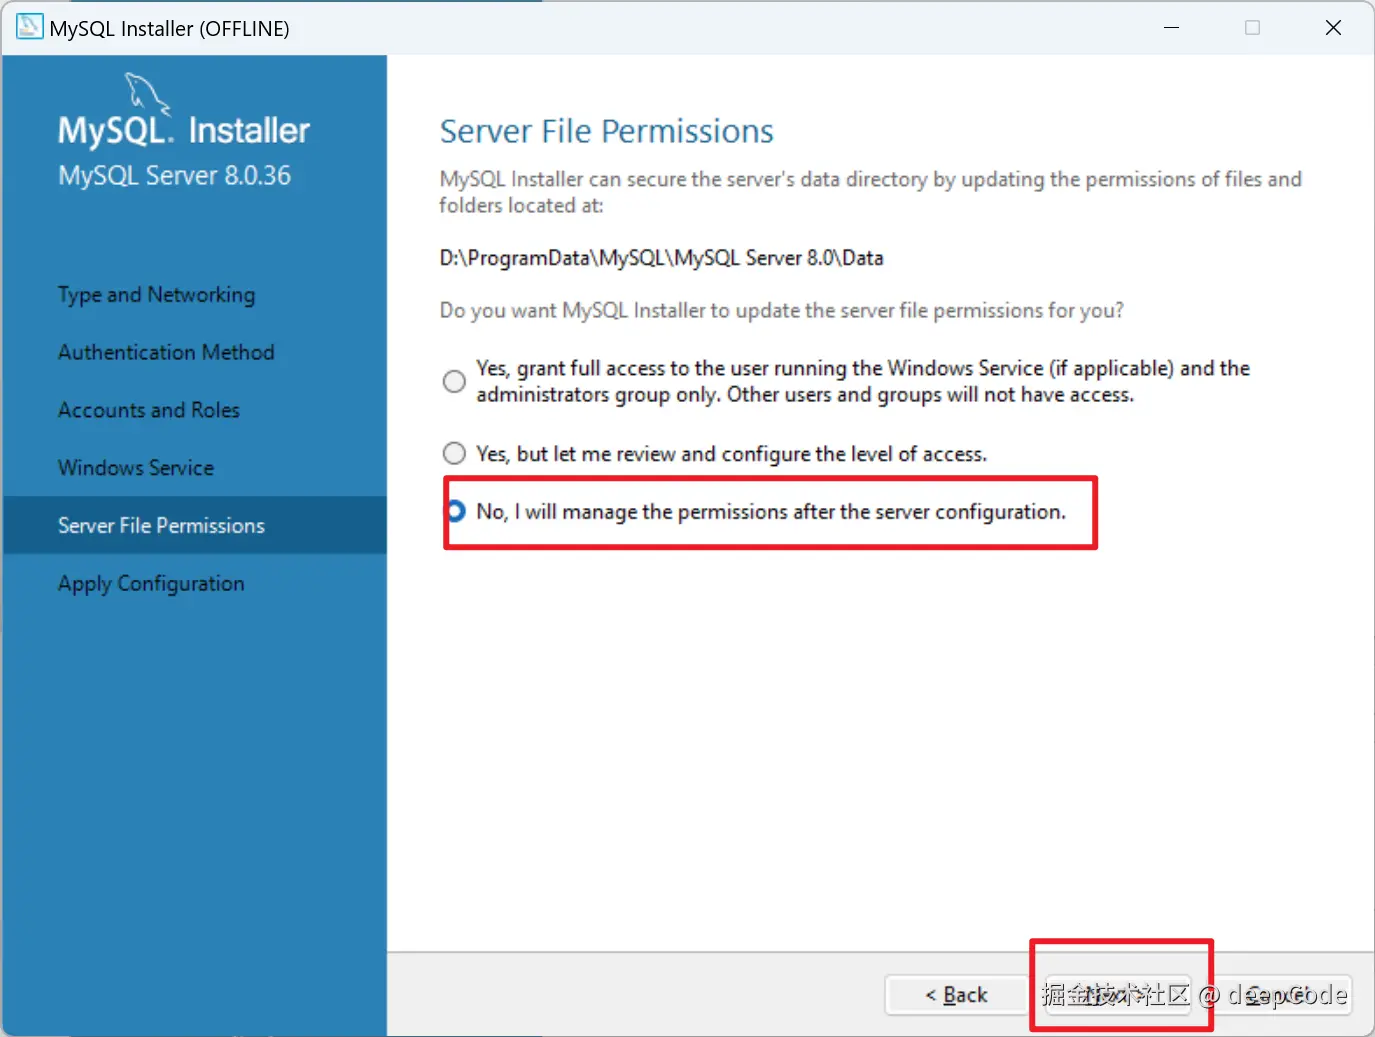The image size is (1375, 1037).
Task: Click the Server File Permissions page heading
Action: [606, 131]
